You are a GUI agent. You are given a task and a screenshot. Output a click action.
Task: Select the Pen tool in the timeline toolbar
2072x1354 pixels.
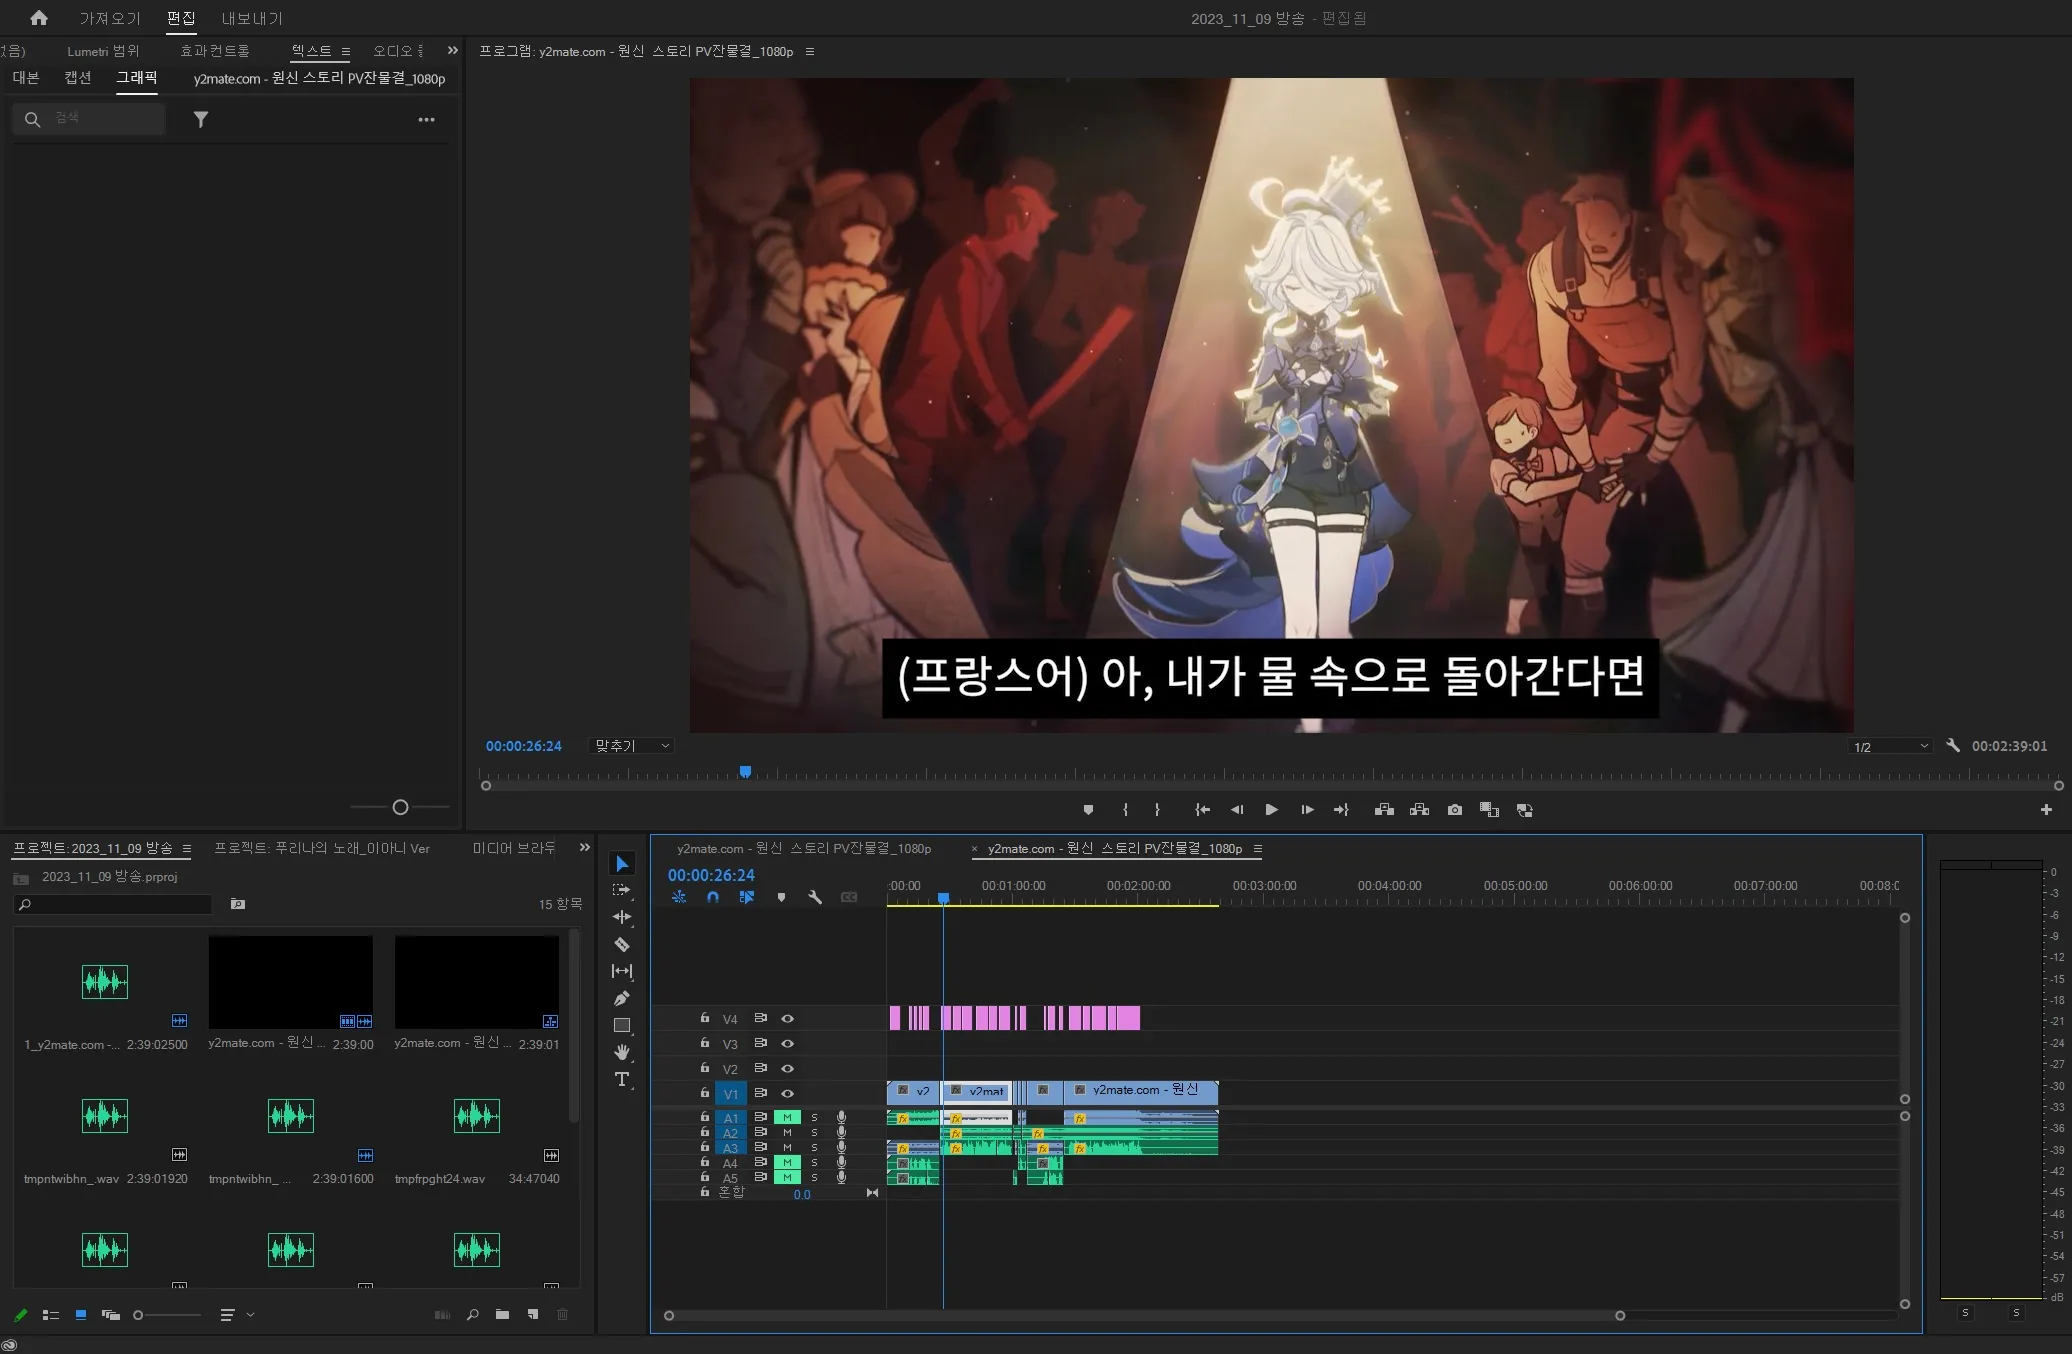click(x=622, y=997)
